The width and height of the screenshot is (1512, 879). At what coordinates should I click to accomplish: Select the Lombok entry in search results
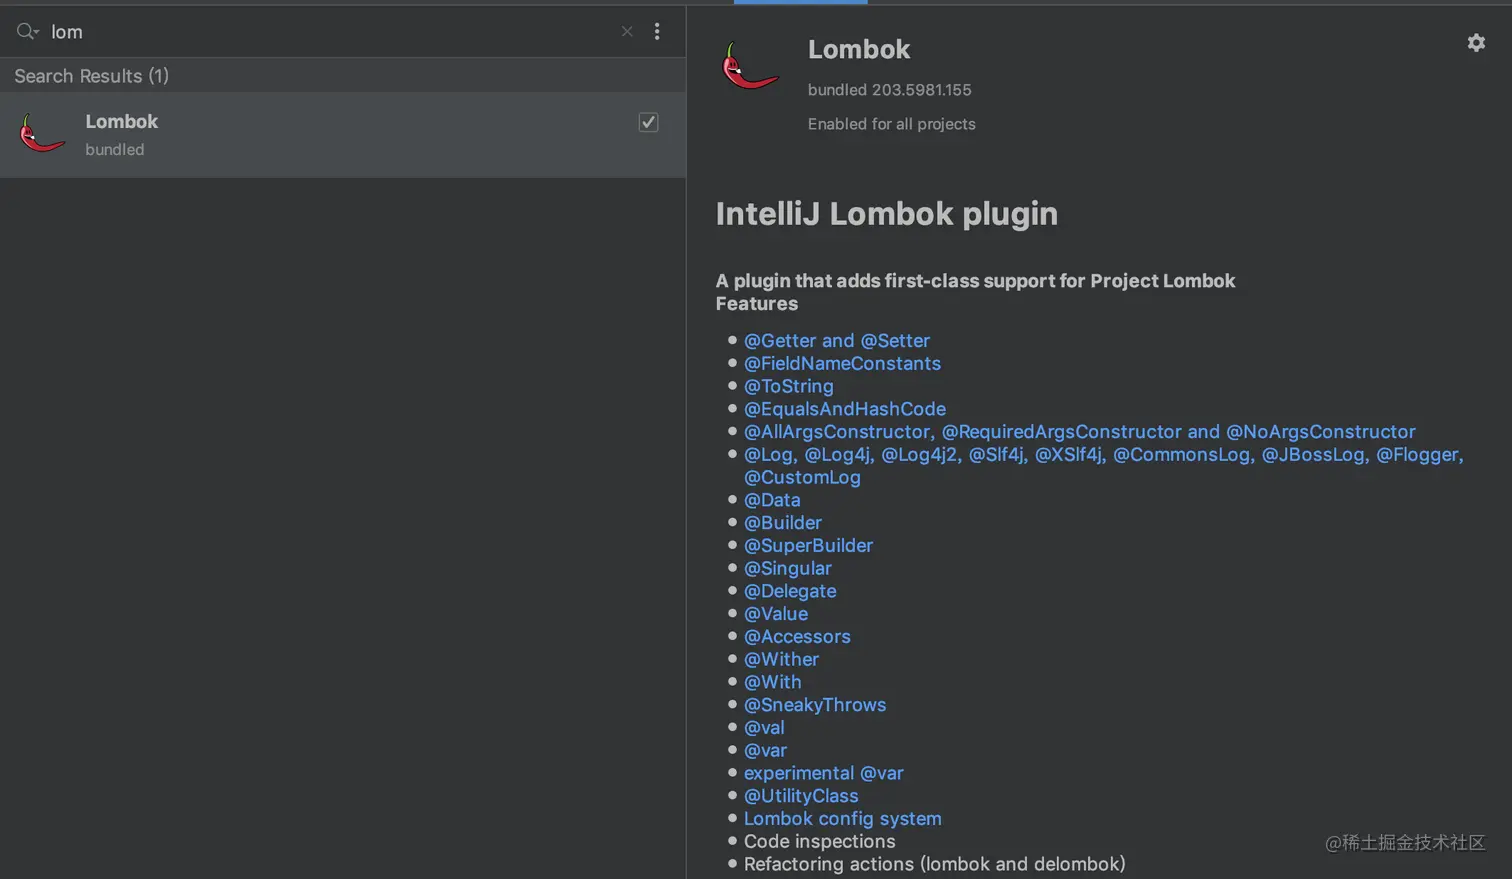122,121
